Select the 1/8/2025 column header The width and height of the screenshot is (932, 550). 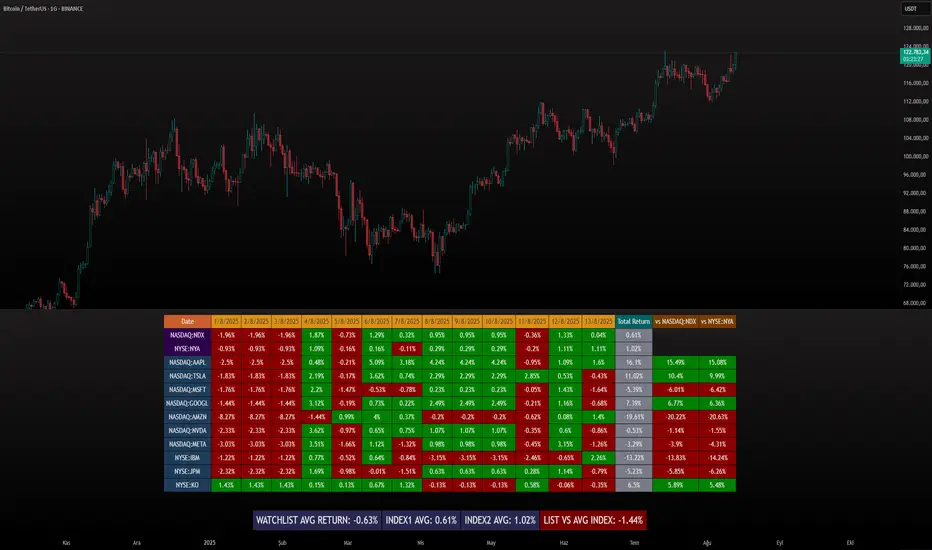click(226, 322)
